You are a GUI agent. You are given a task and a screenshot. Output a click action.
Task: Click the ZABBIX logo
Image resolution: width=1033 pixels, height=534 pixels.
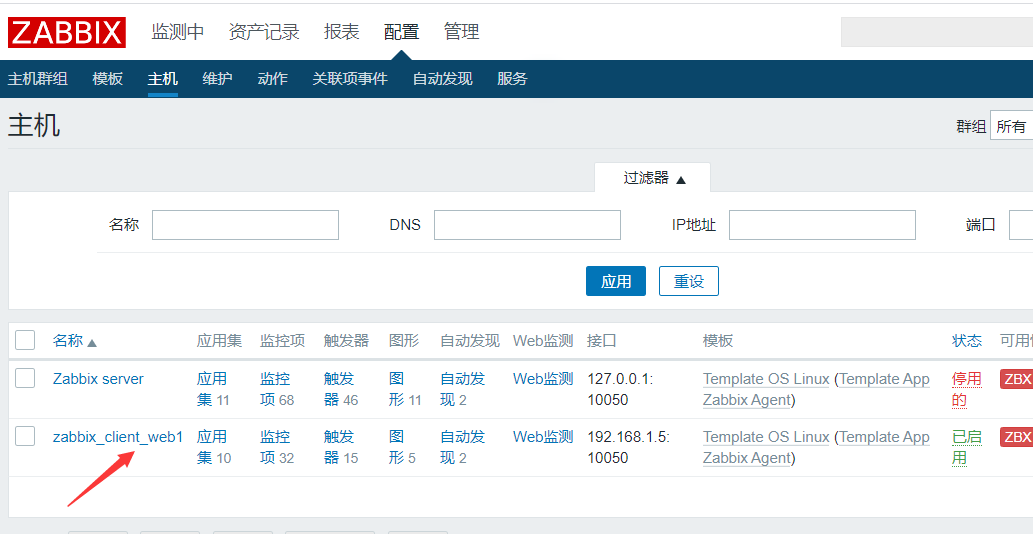pyautogui.click(x=67, y=32)
